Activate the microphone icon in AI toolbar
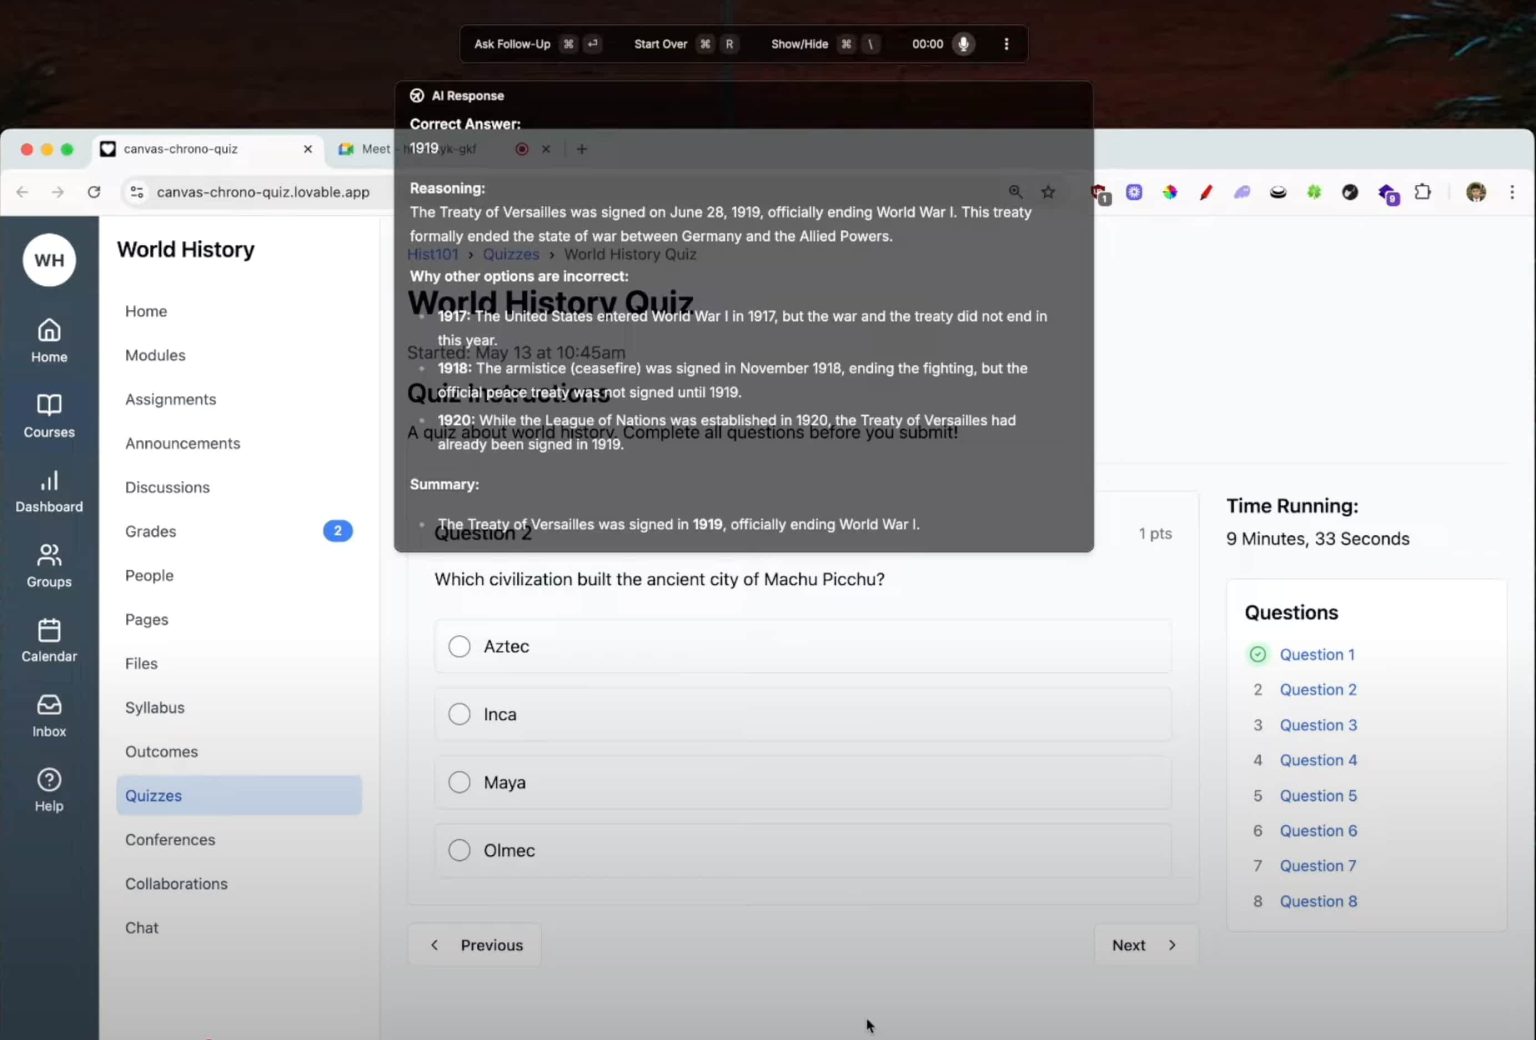The width and height of the screenshot is (1536, 1040). (x=962, y=43)
